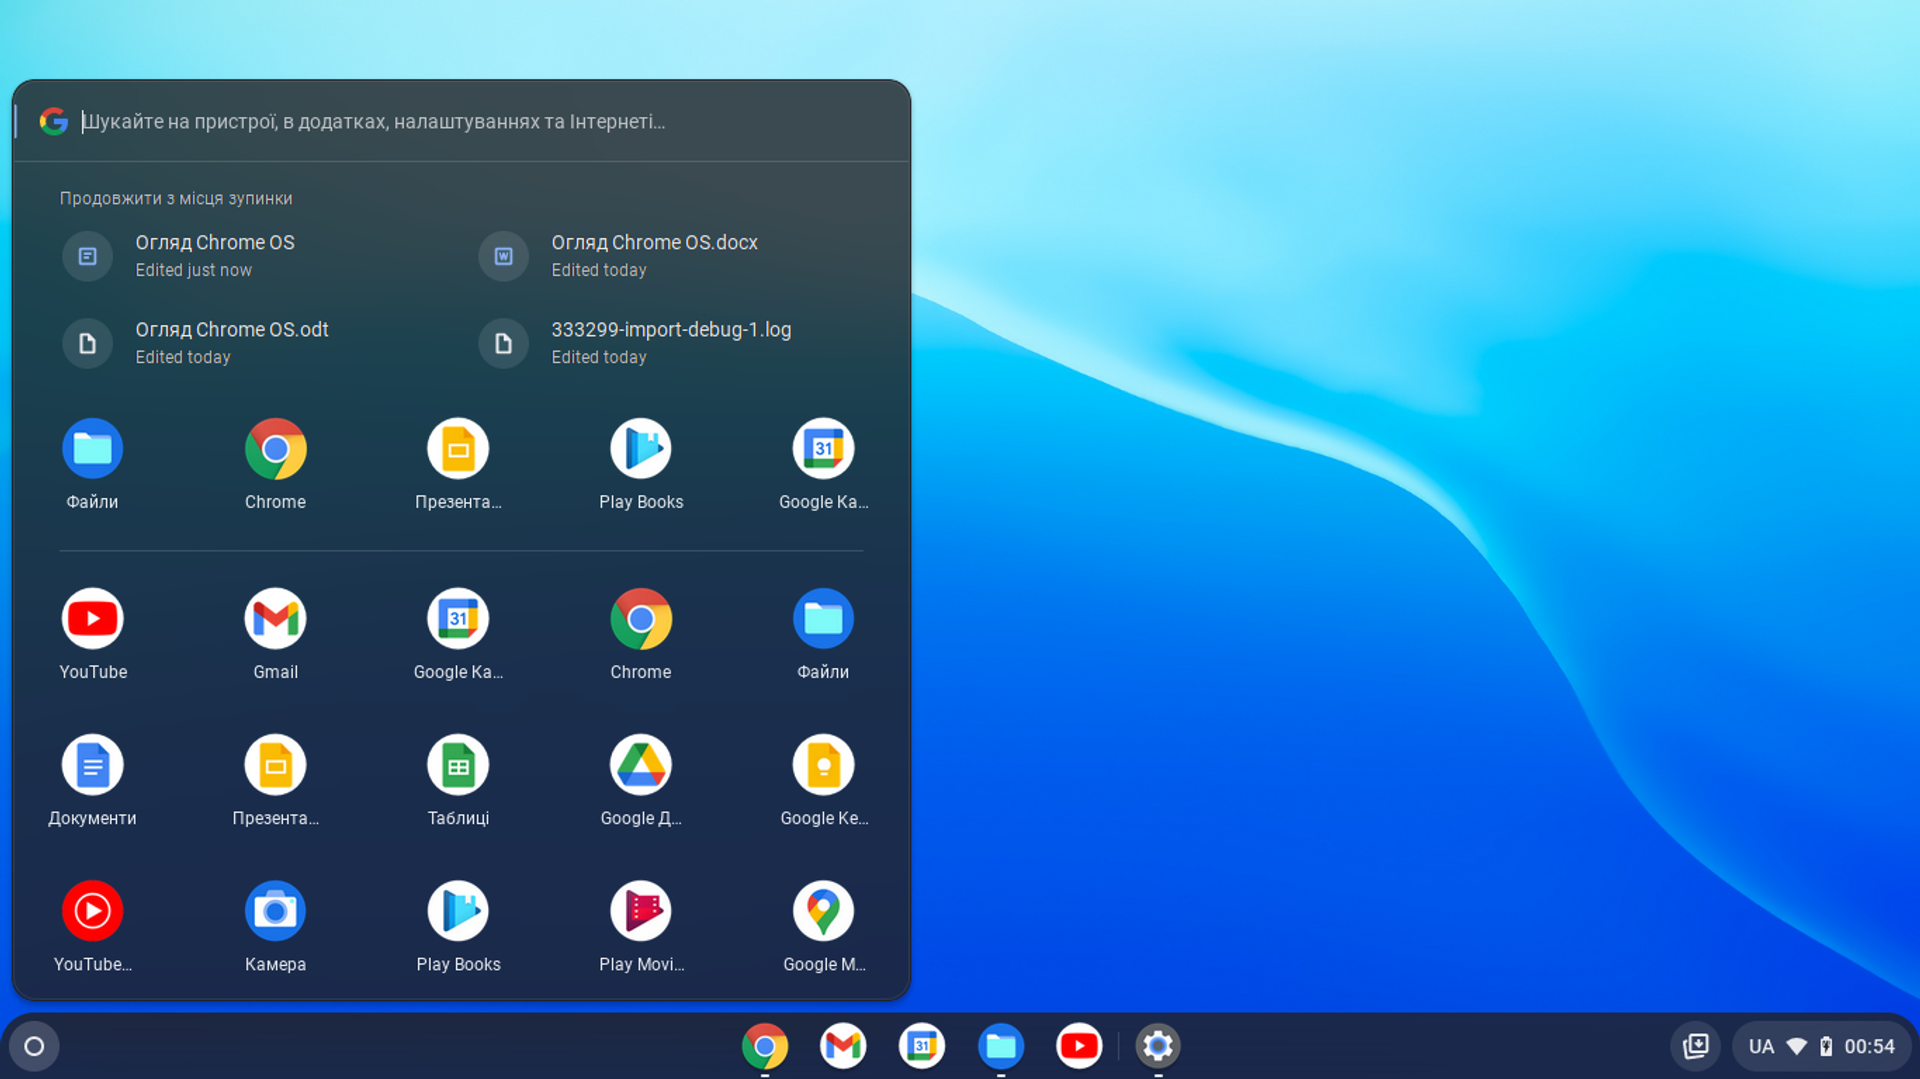This screenshot has height=1079, width=1920.
Task: Open Google Drive app icon
Action: point(640,765)
